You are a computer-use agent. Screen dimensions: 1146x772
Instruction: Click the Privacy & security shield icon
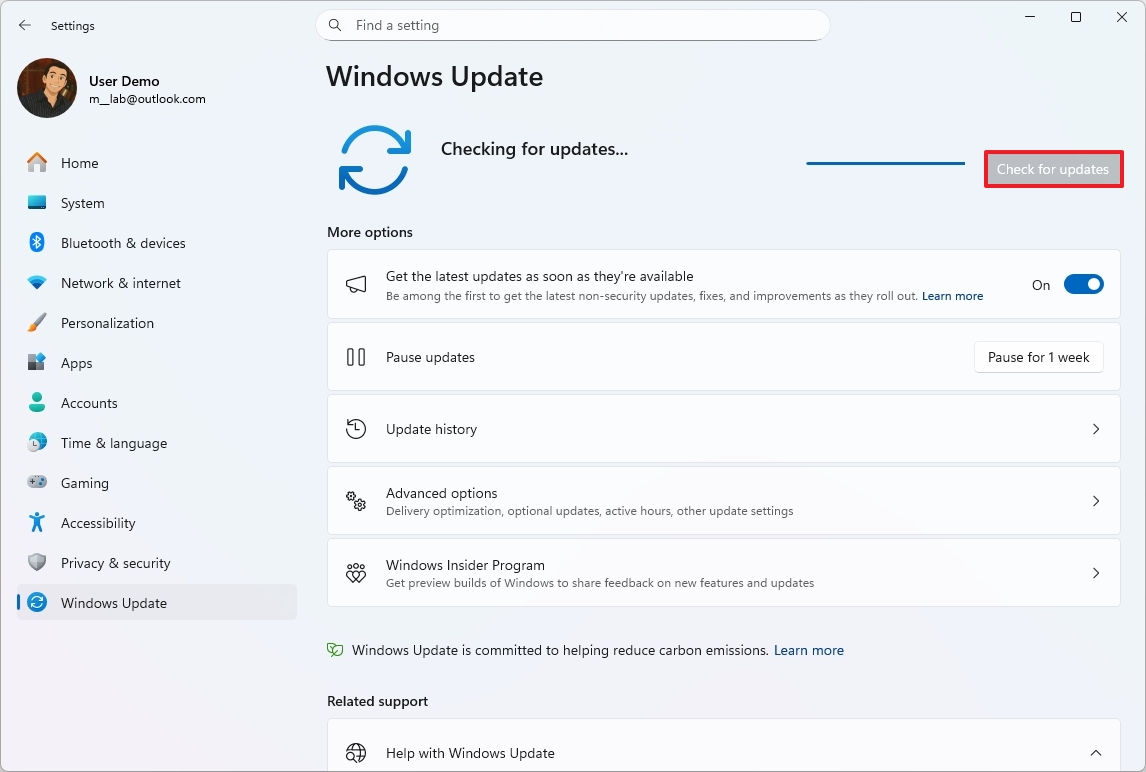(37, 563)
